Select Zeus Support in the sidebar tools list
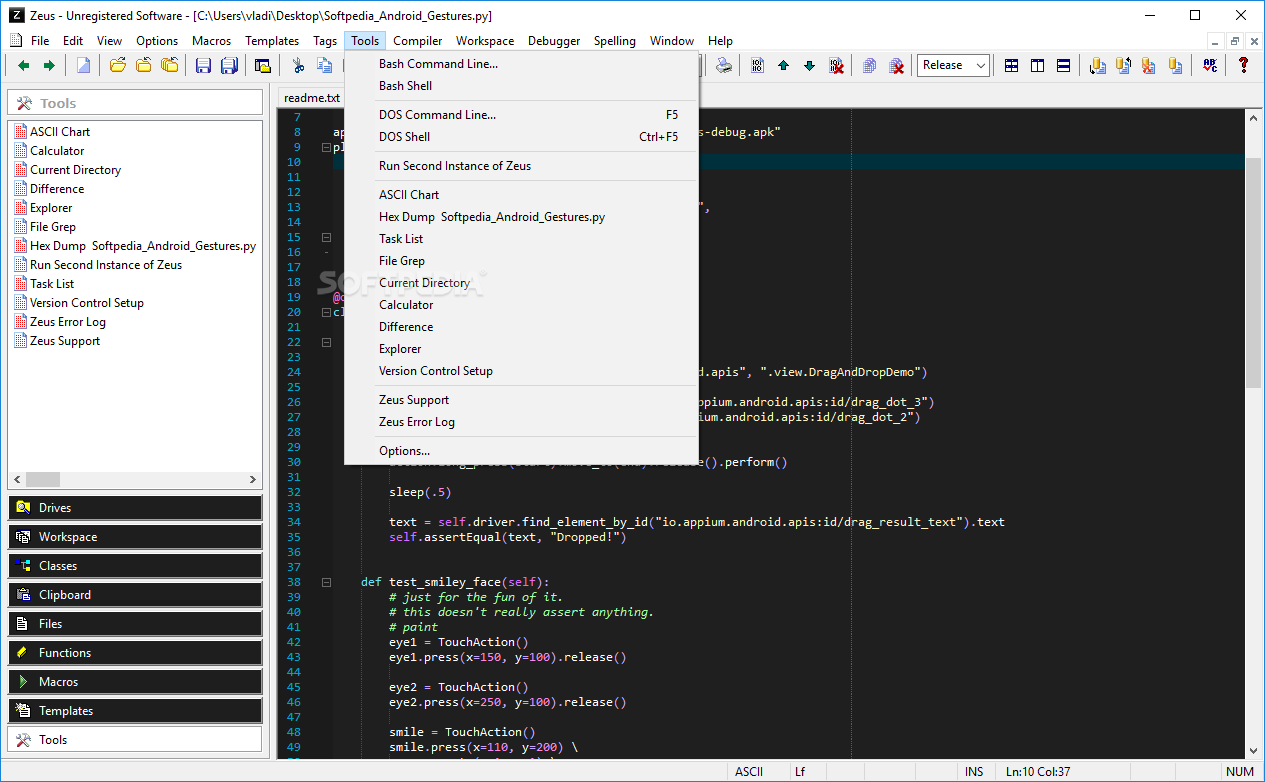Image resolution: width=1265 pixels, height=782 pixels. pyautogui.click(x=65, y=341)
